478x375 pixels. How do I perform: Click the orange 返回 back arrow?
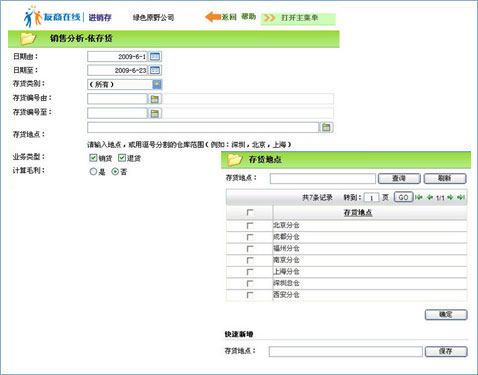coord(213,17)
